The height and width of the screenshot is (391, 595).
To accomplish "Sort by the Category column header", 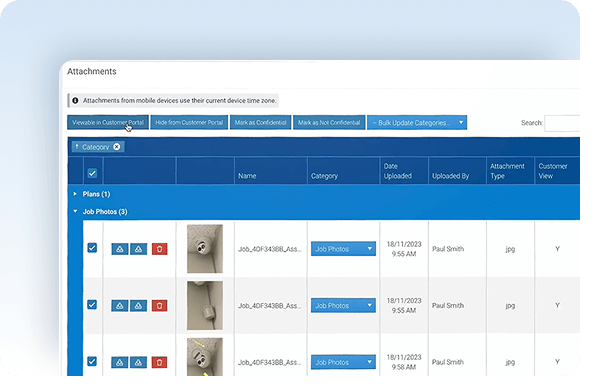I will pos(324,176).
